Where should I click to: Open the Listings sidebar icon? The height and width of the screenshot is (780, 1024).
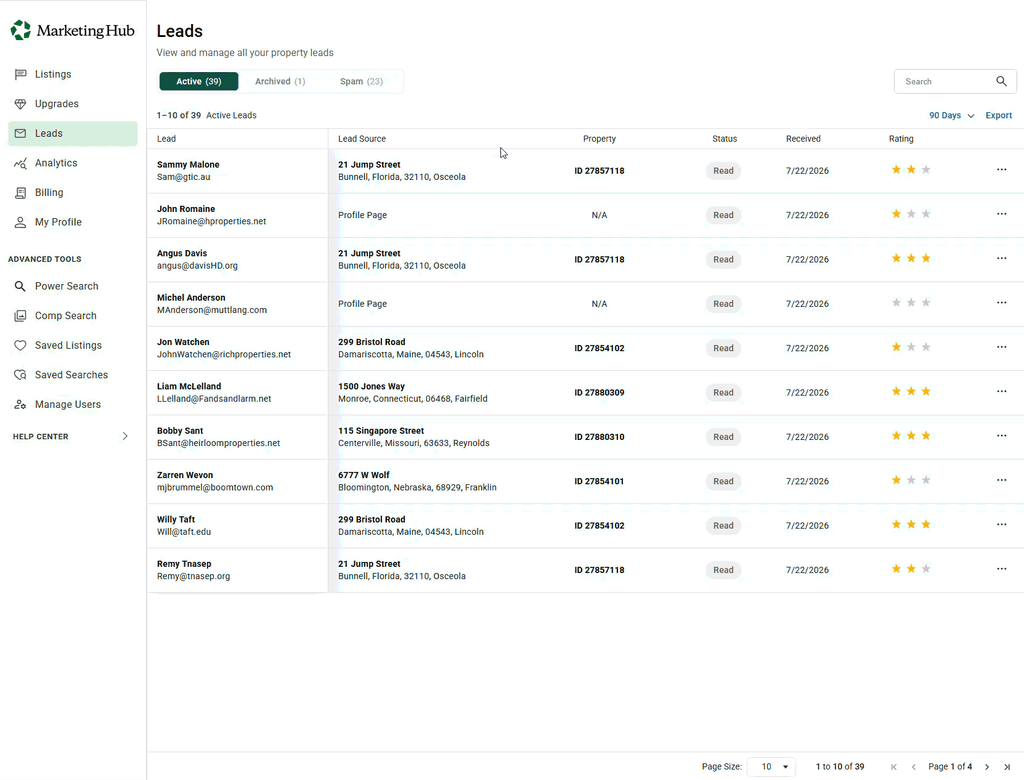(20, 74)
